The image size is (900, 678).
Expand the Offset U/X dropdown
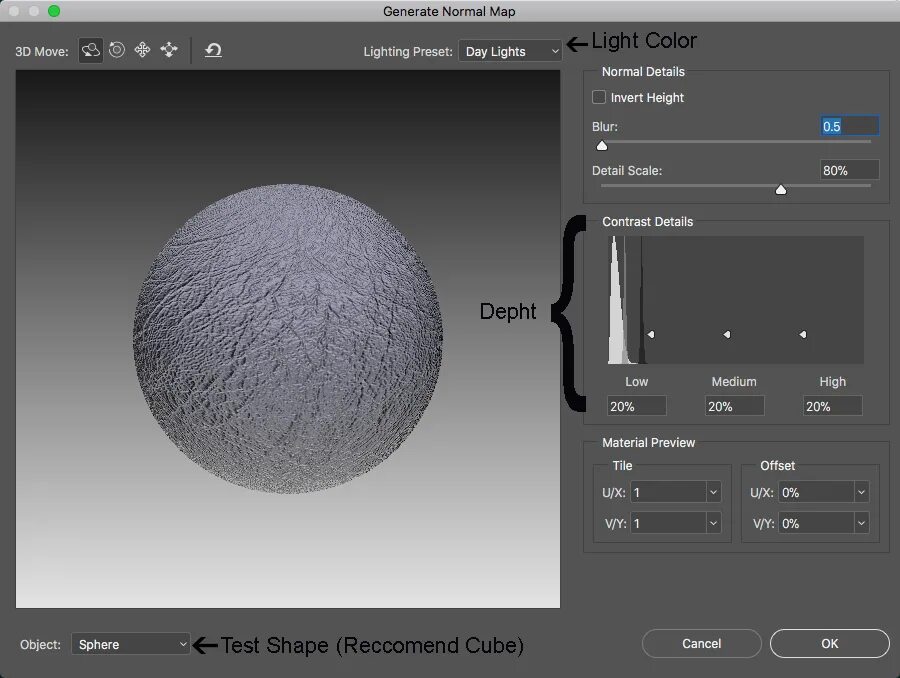click(861, 492)
